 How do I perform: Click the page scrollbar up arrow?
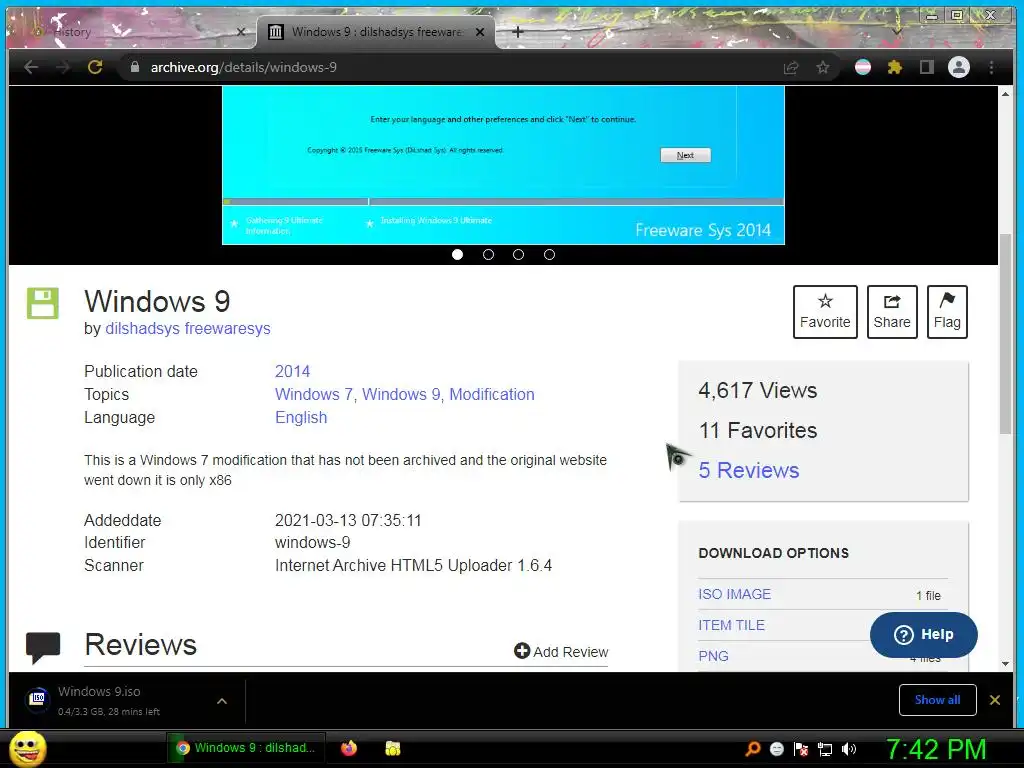tap(1005, 94)
